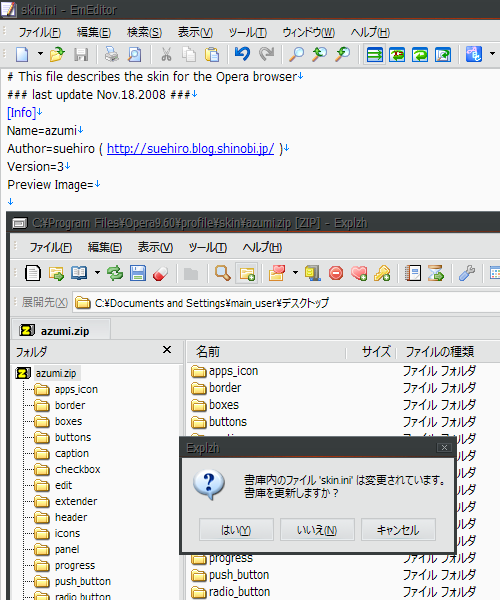
Task: Select push_button folder in file list
Action: tap(239, 575)
